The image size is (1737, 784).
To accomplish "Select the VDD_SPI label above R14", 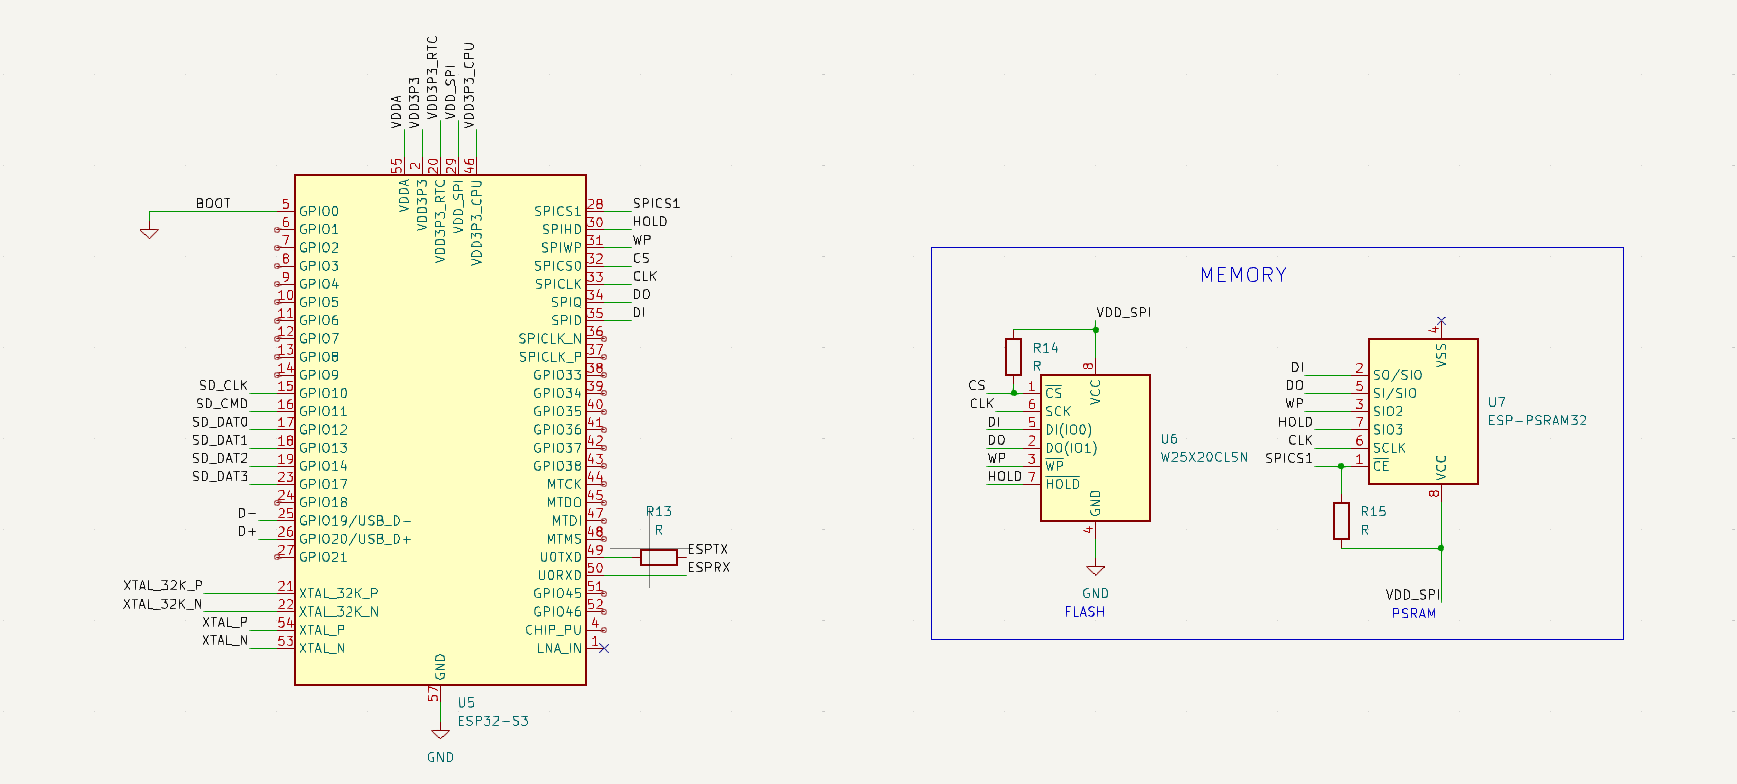I will 1124,312.
